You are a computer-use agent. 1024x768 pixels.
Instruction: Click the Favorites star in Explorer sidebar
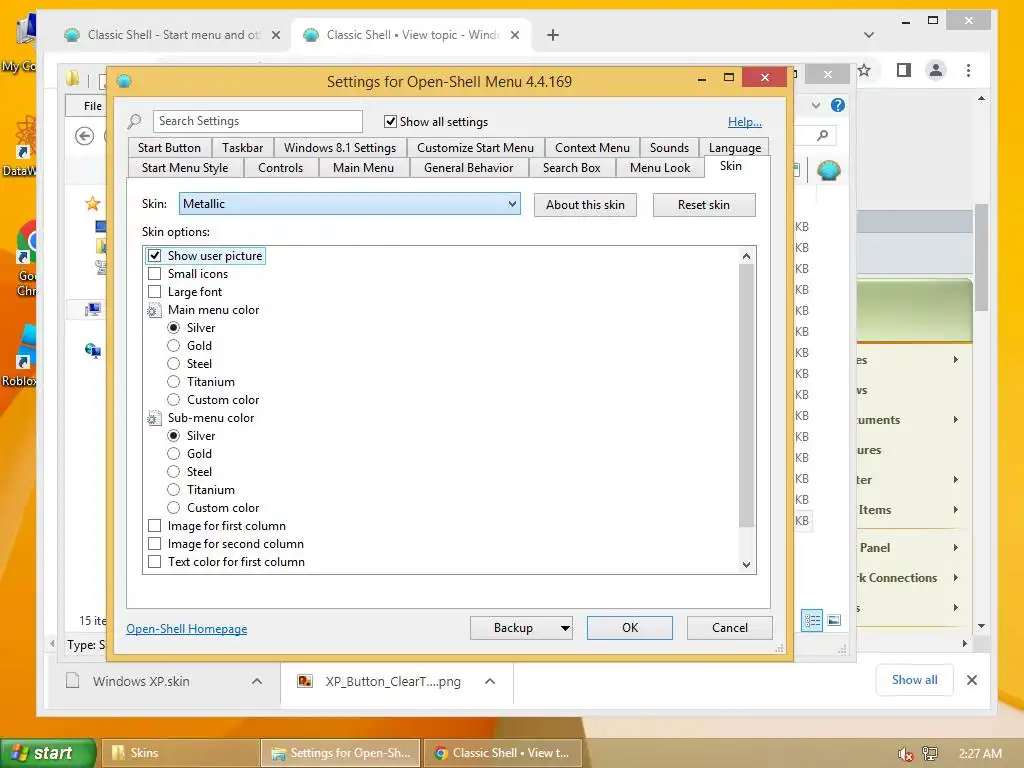(x=93, y=203)
